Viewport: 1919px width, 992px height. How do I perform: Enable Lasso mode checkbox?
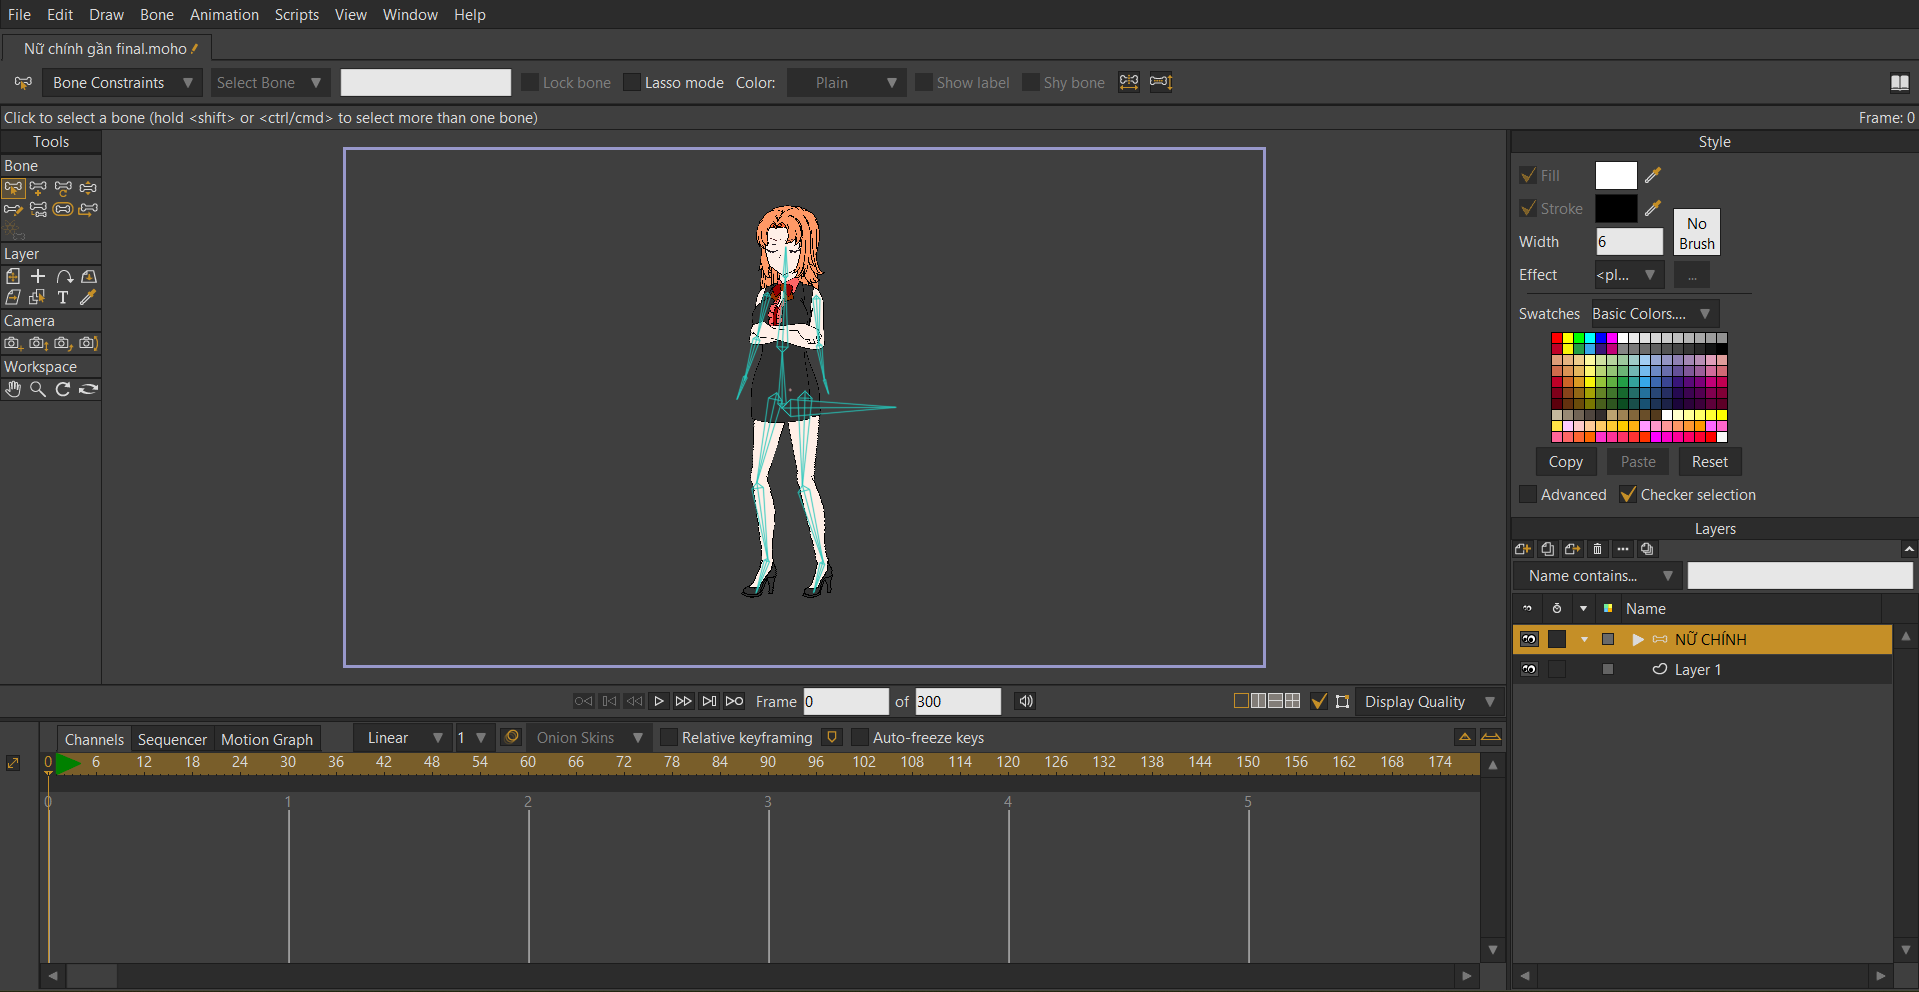click(x=632, y=83)
